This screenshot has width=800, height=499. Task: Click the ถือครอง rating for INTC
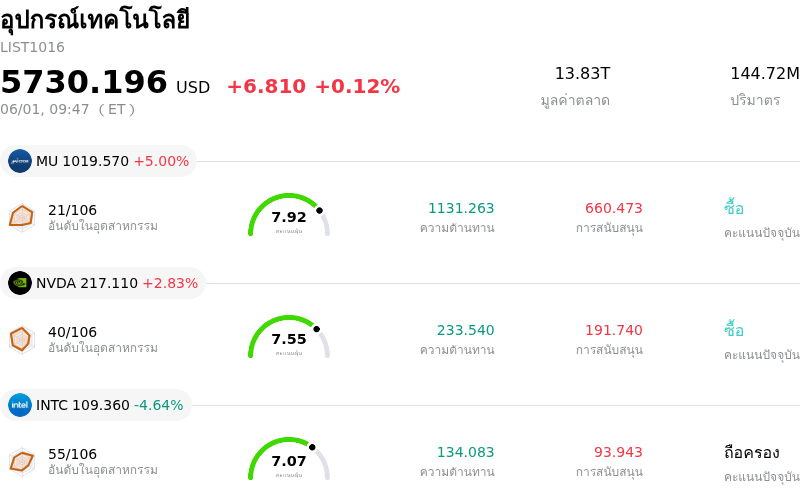tap(752, 453)
